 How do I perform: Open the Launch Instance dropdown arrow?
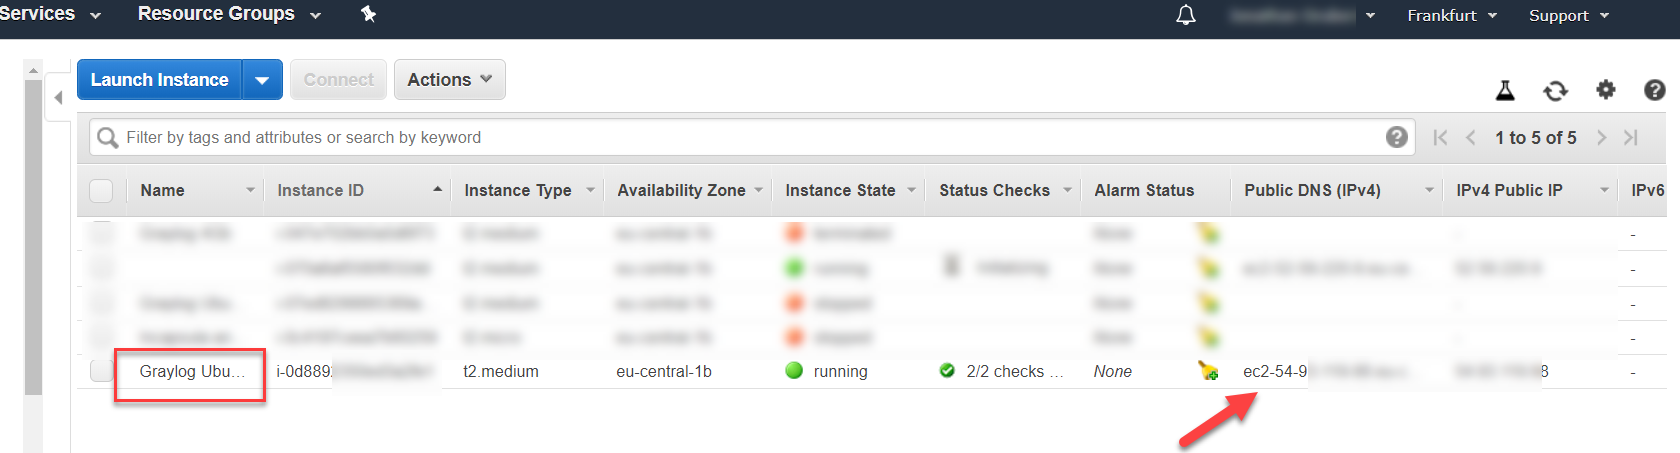click(x=262, y=80)
